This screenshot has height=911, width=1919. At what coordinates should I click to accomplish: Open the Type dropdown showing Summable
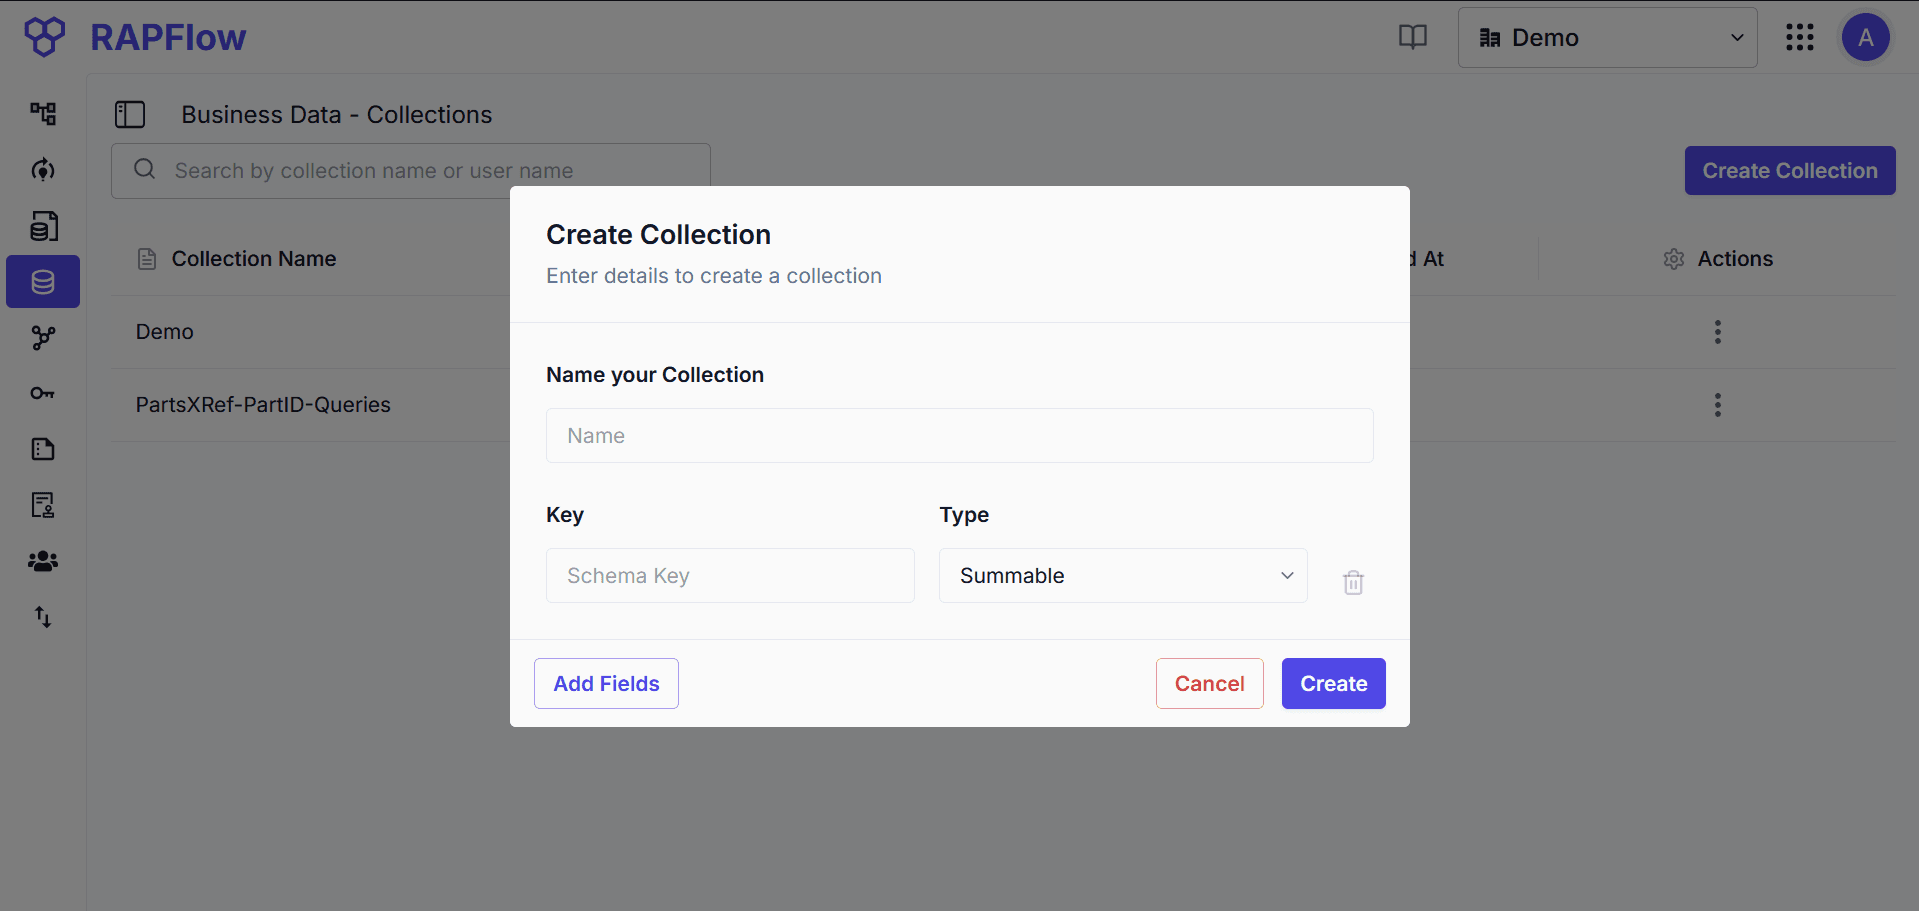(x=1122, y=575)
